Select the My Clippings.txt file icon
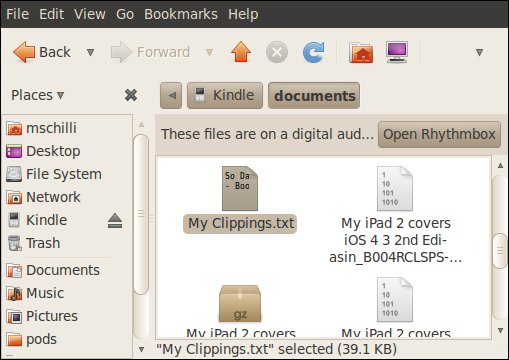 [240, 188]
